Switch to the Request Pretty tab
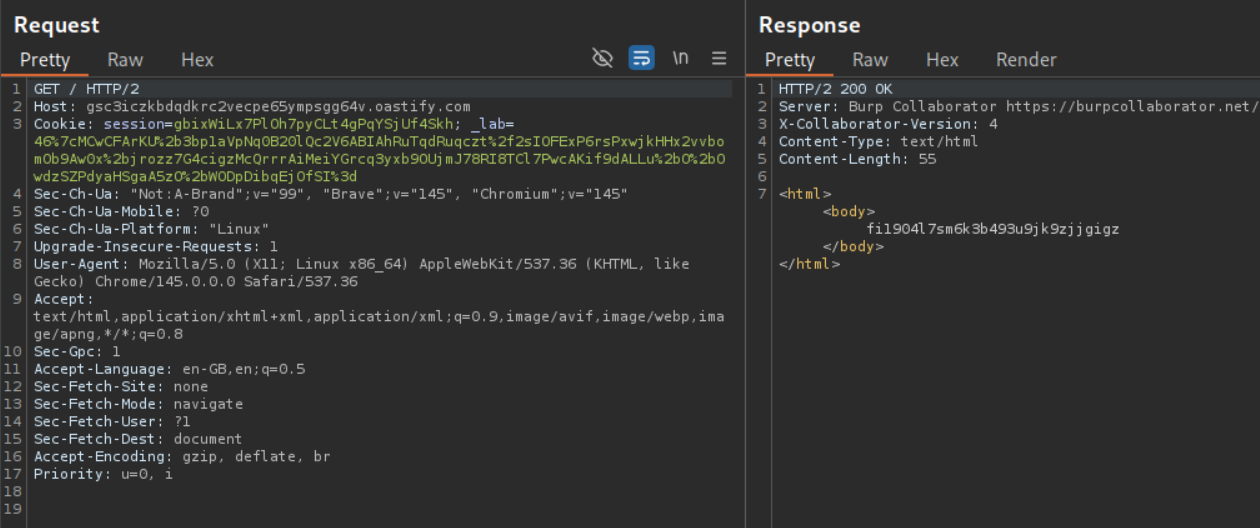The width and height of the screenshot is (1260, 528). tap(45, 60)
